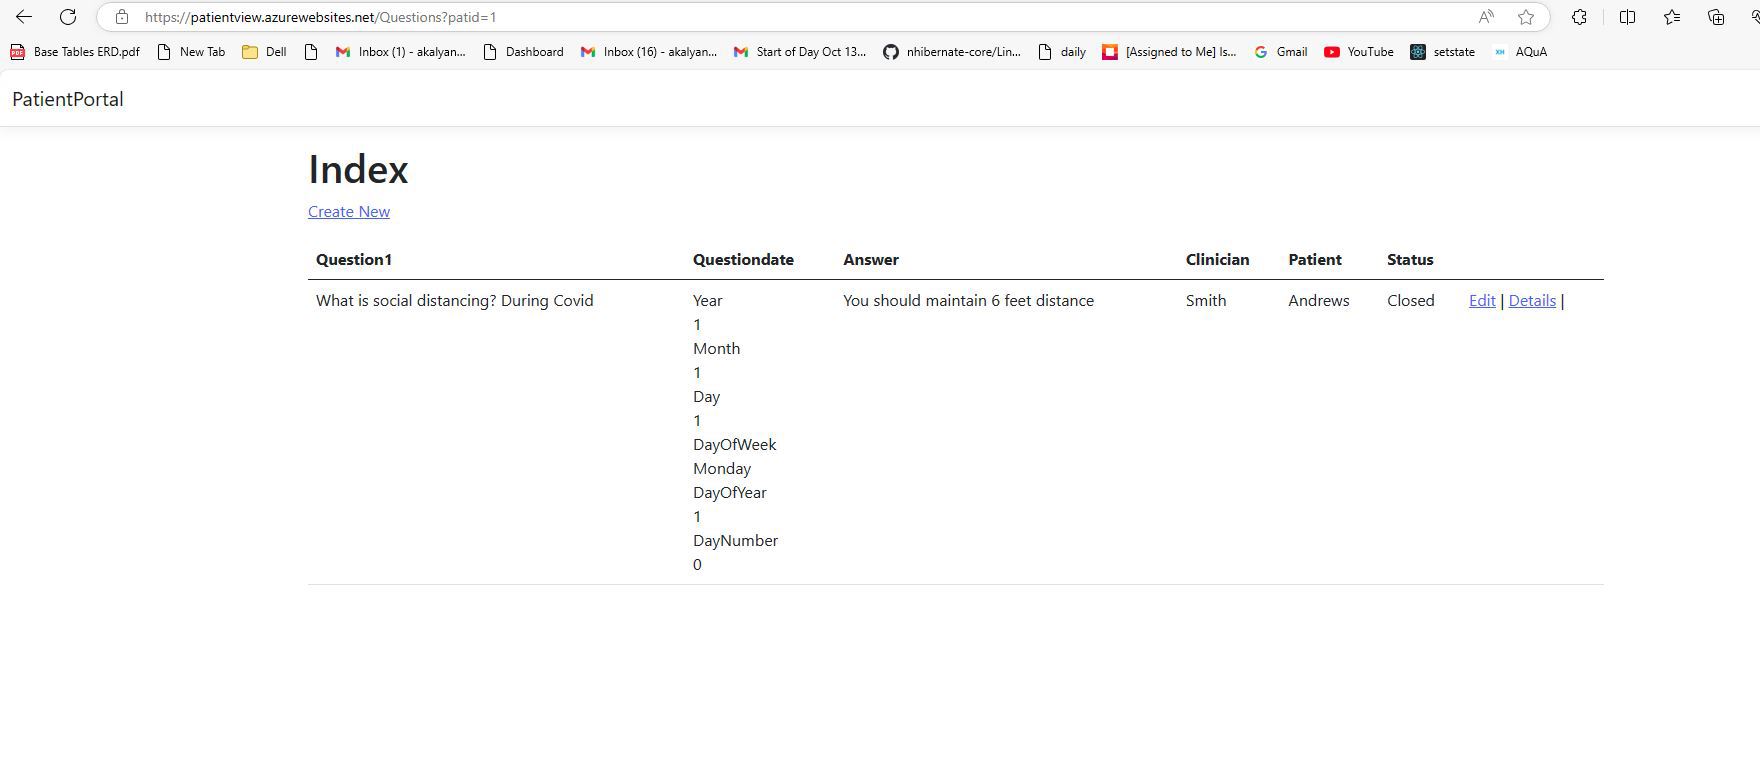Click Status column header

1410,260
